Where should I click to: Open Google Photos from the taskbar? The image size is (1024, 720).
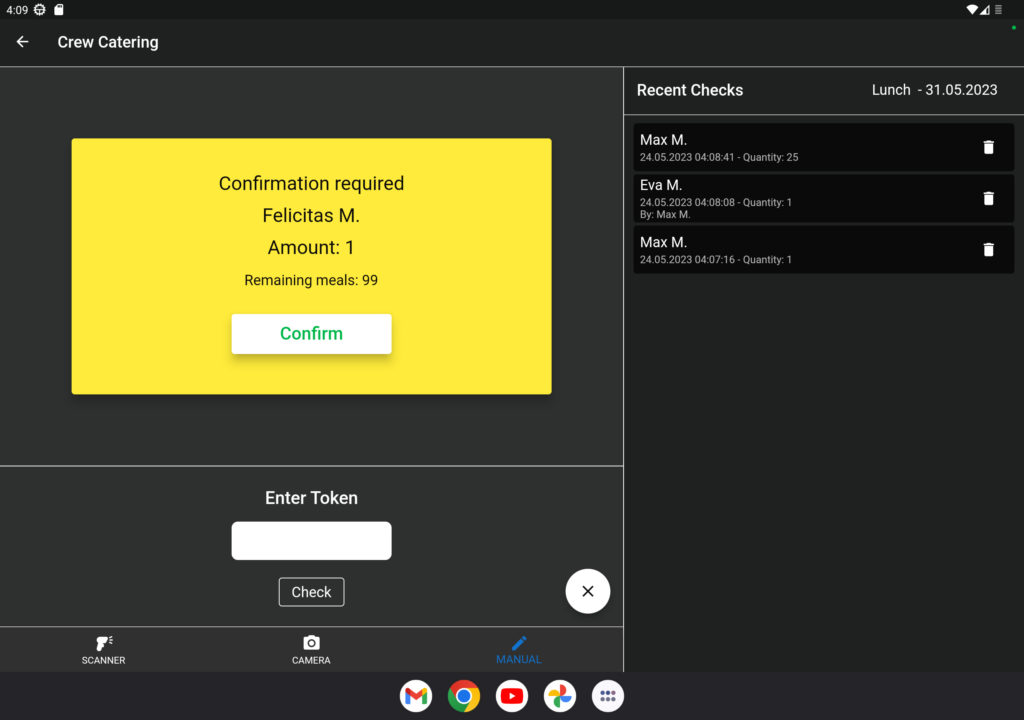(x=560, y=696)
